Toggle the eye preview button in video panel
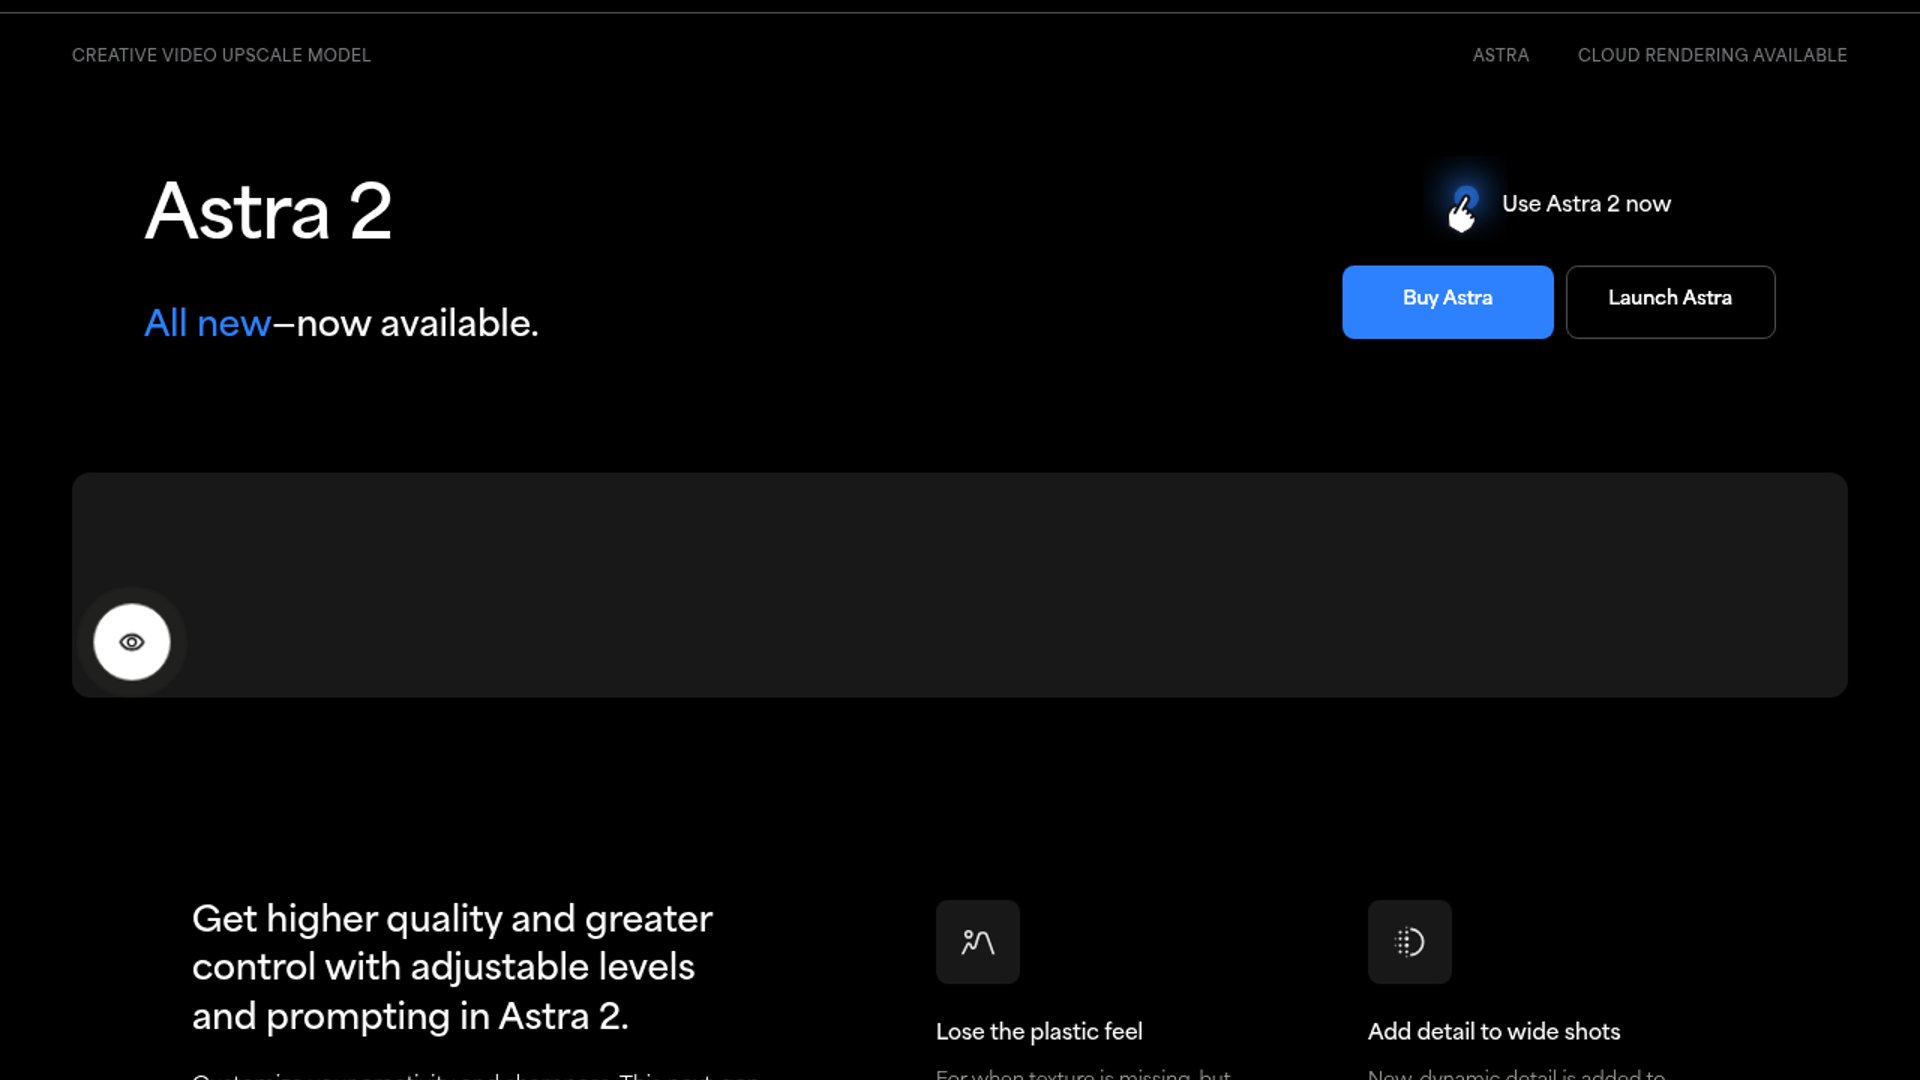Screen dimensions: 1920x1080 132,642
